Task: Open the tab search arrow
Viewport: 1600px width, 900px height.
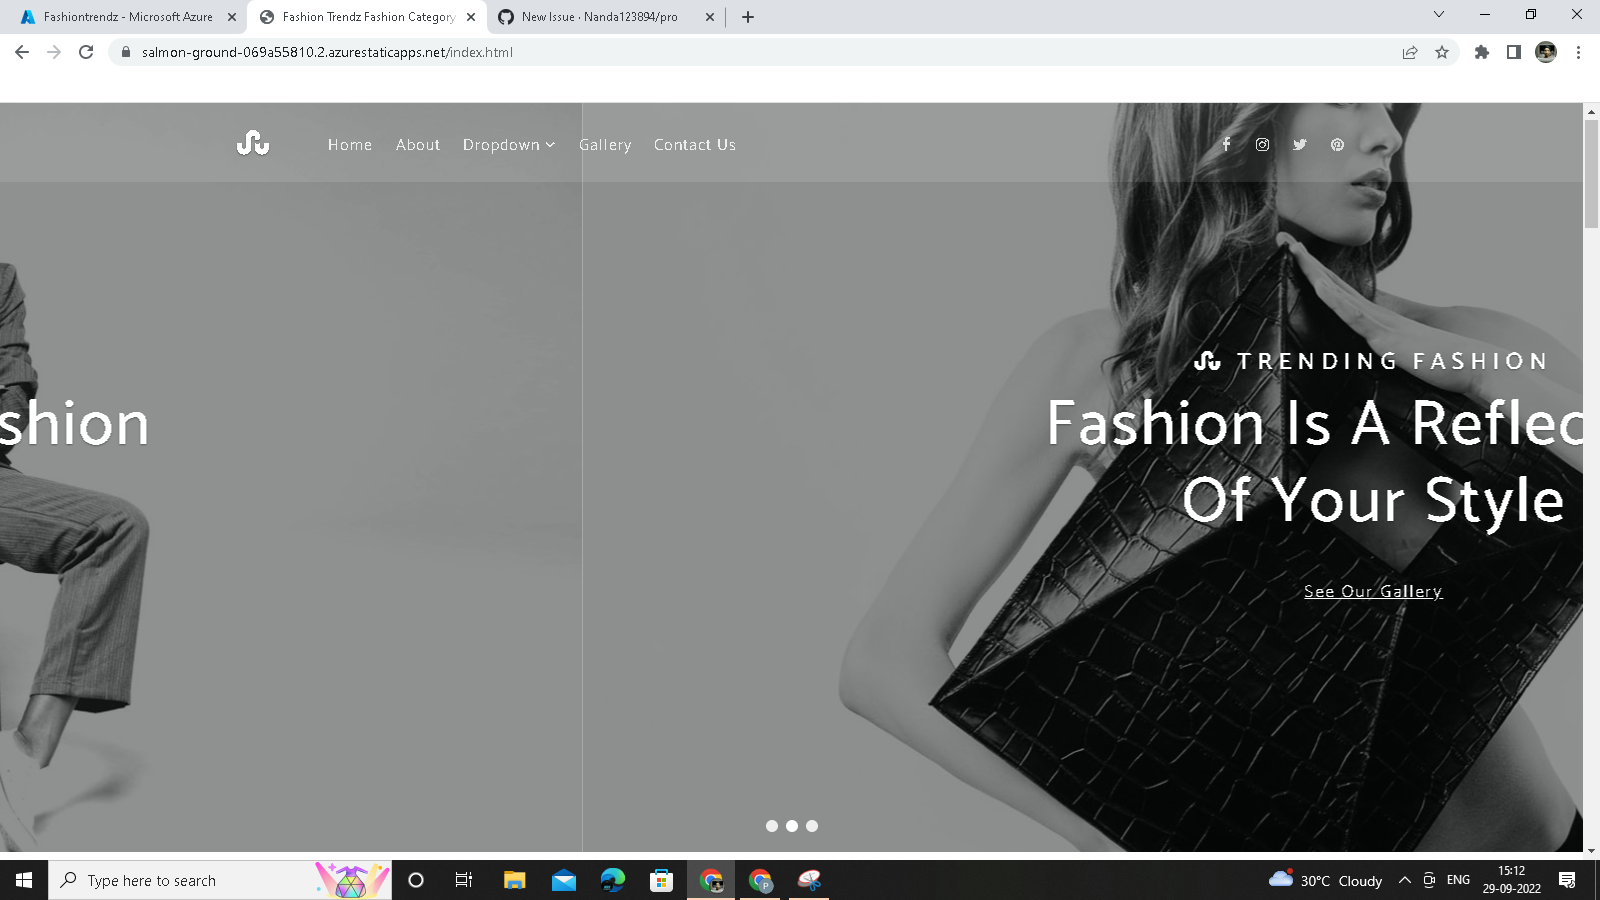Action: 1438,15
